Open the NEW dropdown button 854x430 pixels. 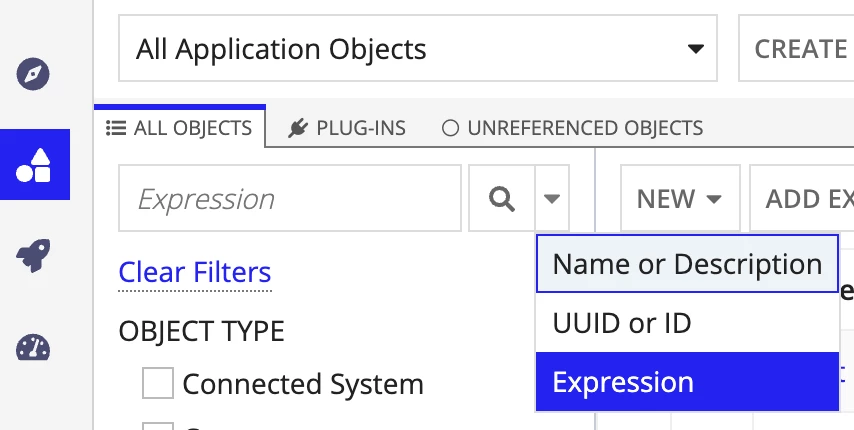pyautogui.click(x=680, y=199)
